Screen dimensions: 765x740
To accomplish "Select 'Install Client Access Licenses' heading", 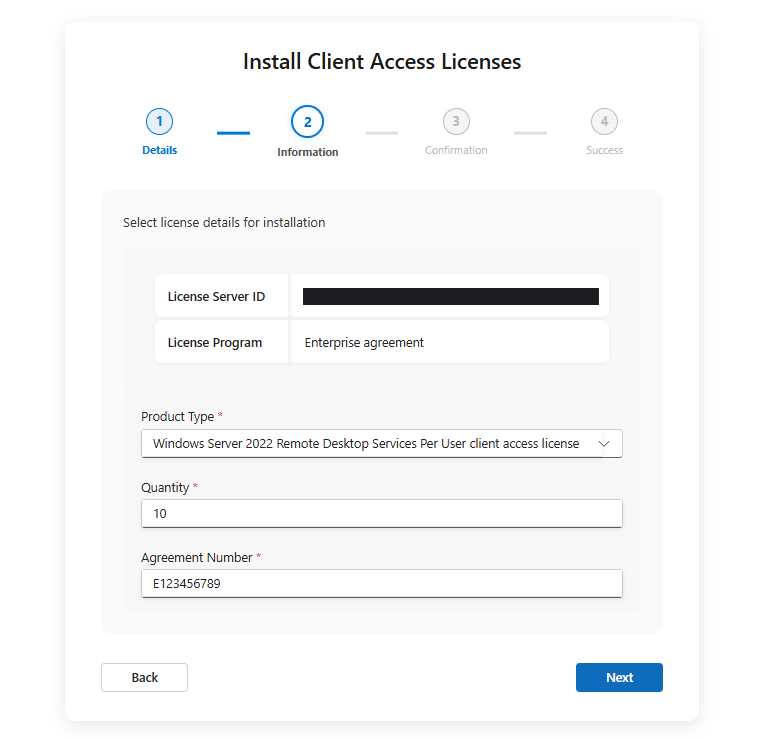I will click(382, 62).
